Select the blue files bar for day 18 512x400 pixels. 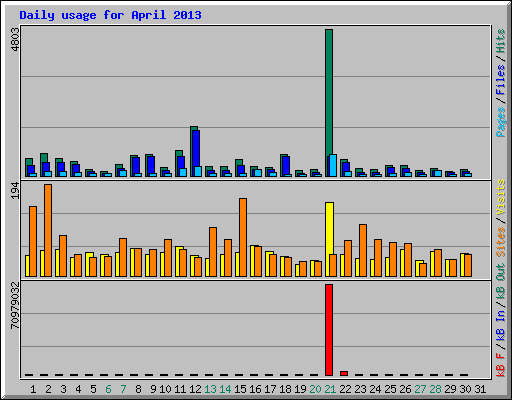(x=286, y=166)
